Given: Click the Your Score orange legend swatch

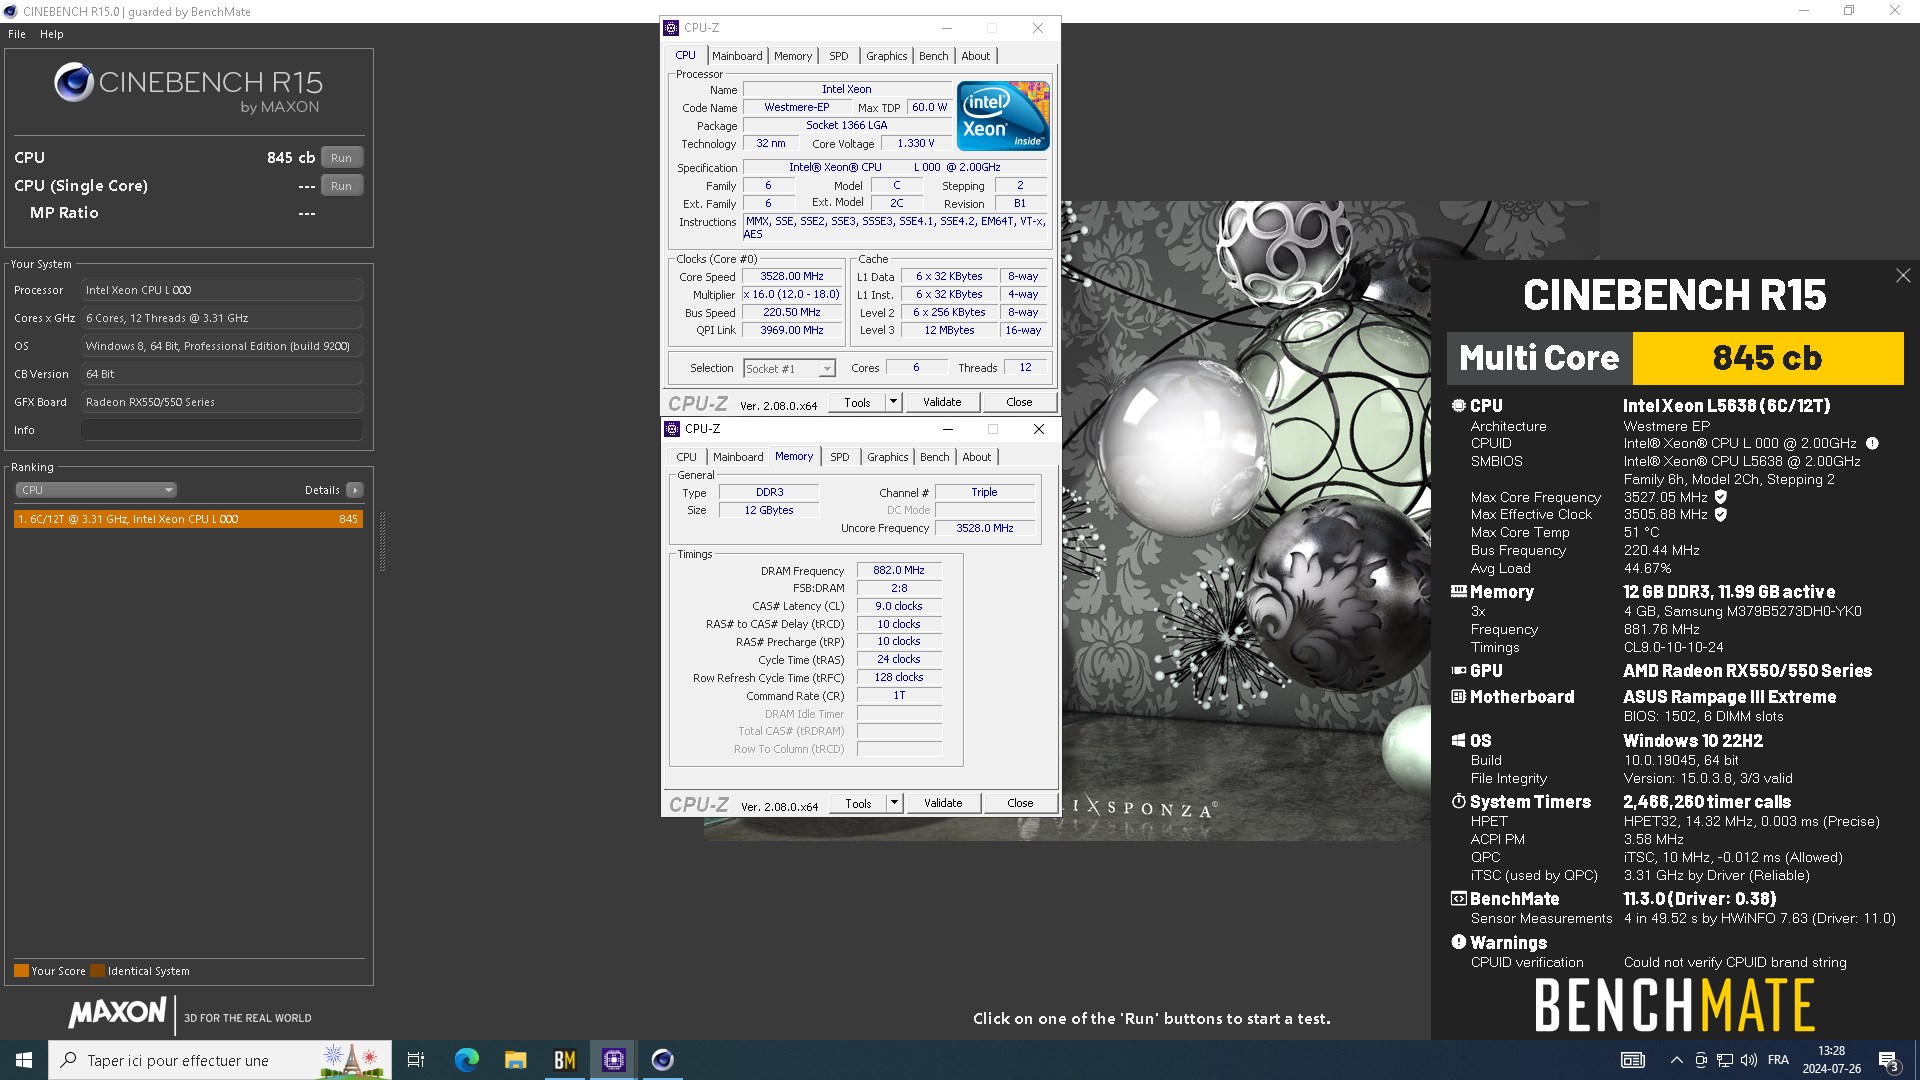Looking at the screenshot, I should click(x=21, y=970).
